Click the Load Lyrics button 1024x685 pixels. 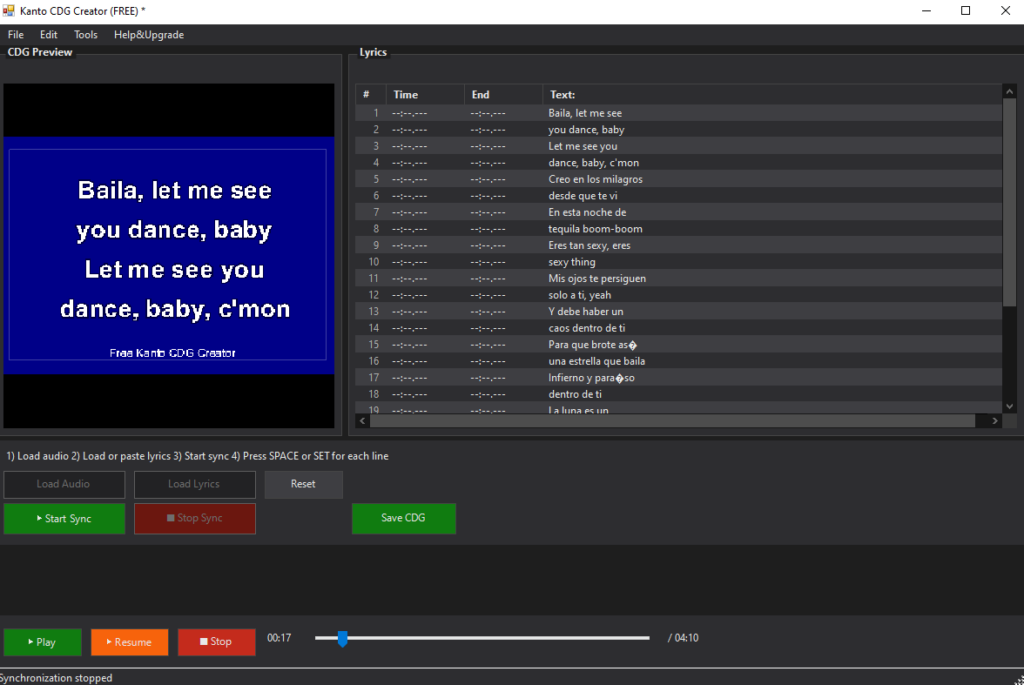point(195,484)
